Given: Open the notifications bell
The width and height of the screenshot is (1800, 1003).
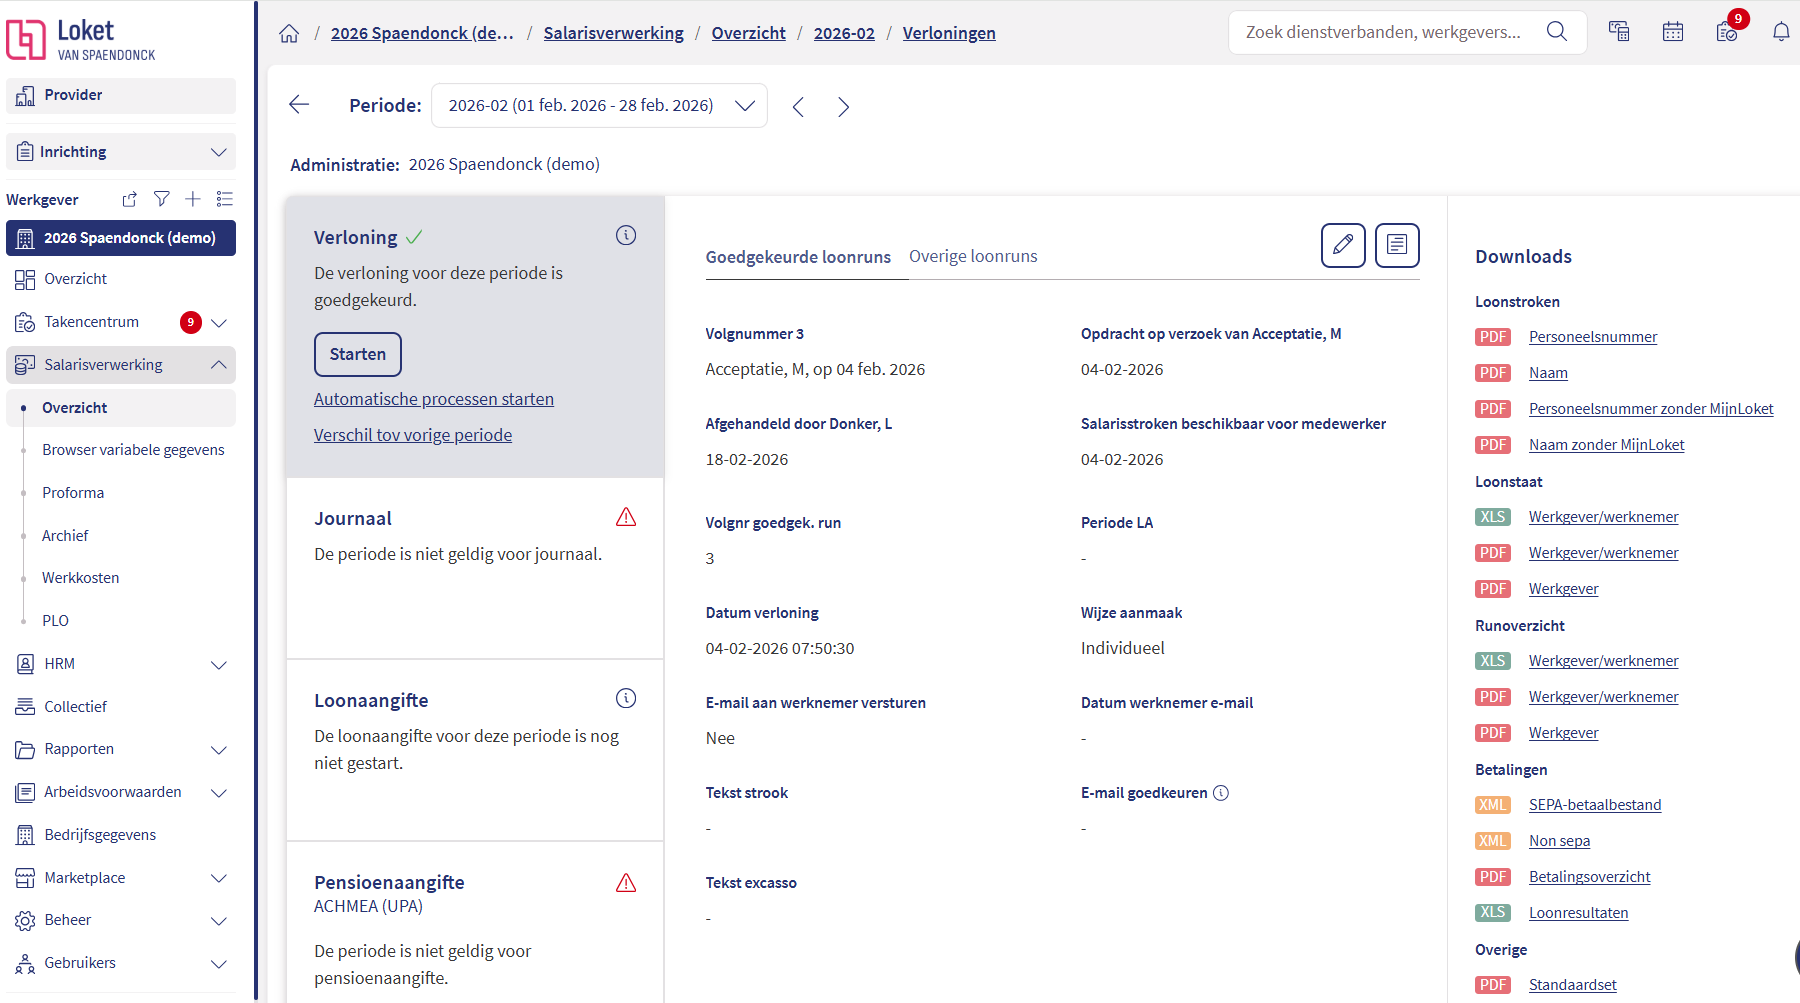Looking at the screenshot, I should (x=1780, y=32).
